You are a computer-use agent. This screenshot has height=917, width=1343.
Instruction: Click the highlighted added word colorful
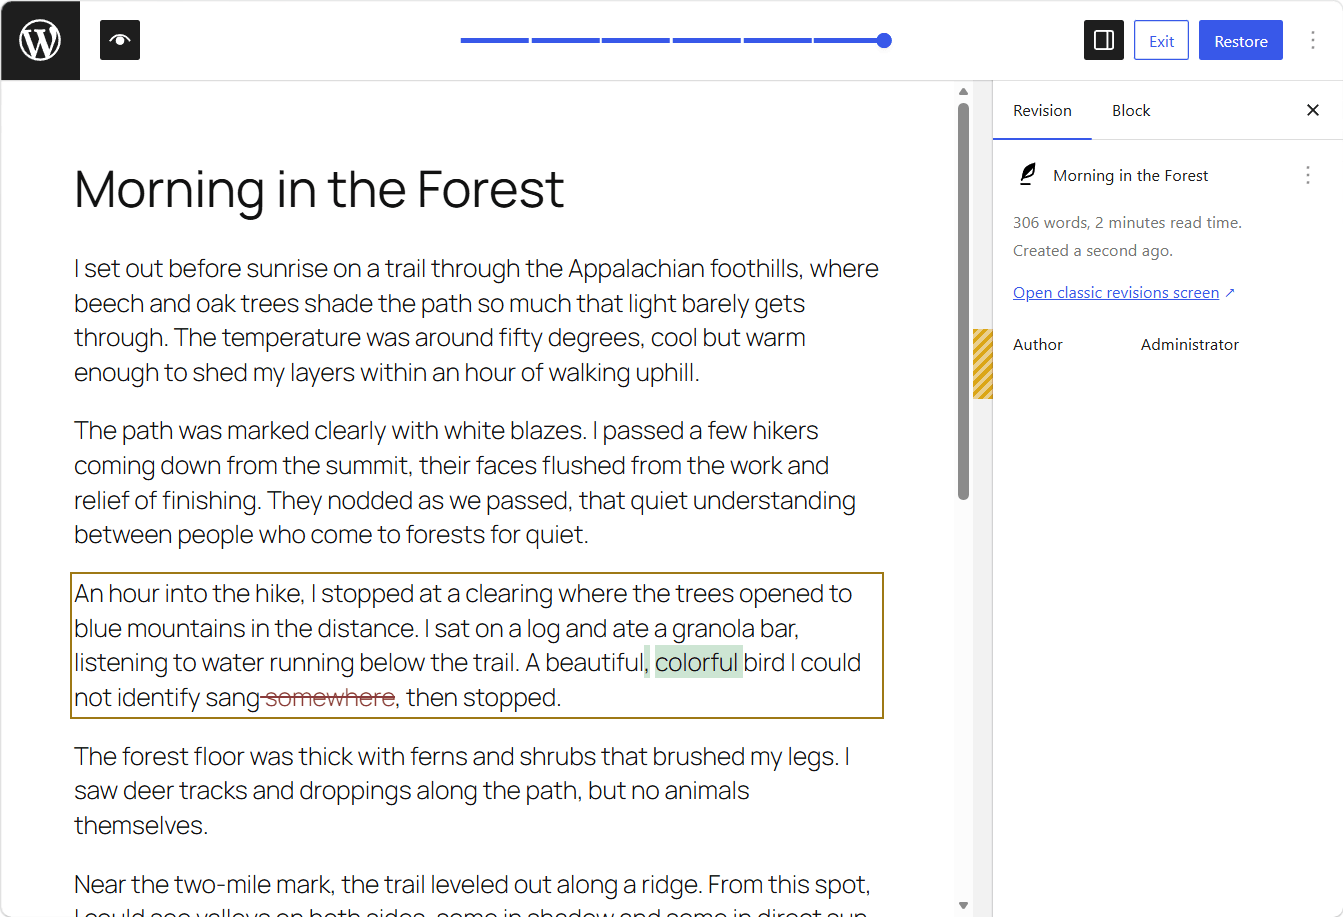pos(698,662)
